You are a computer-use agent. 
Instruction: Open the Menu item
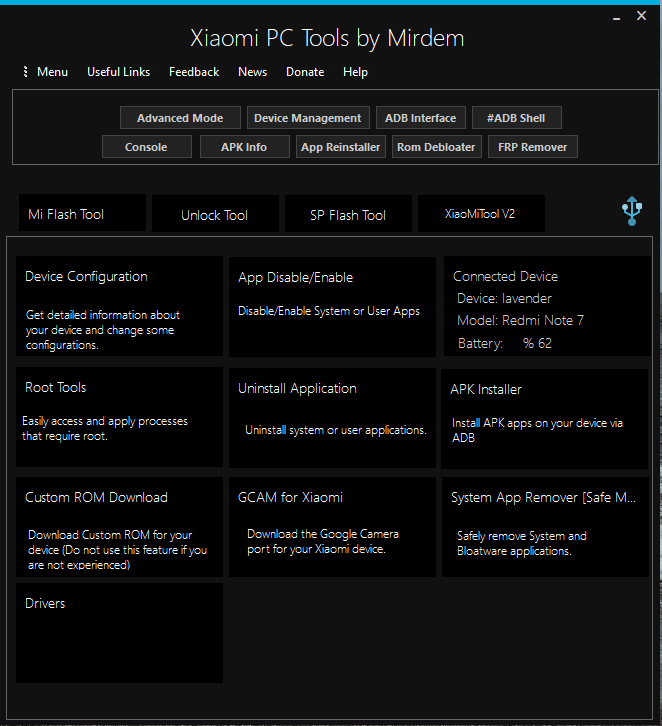(x=52, y=72)
